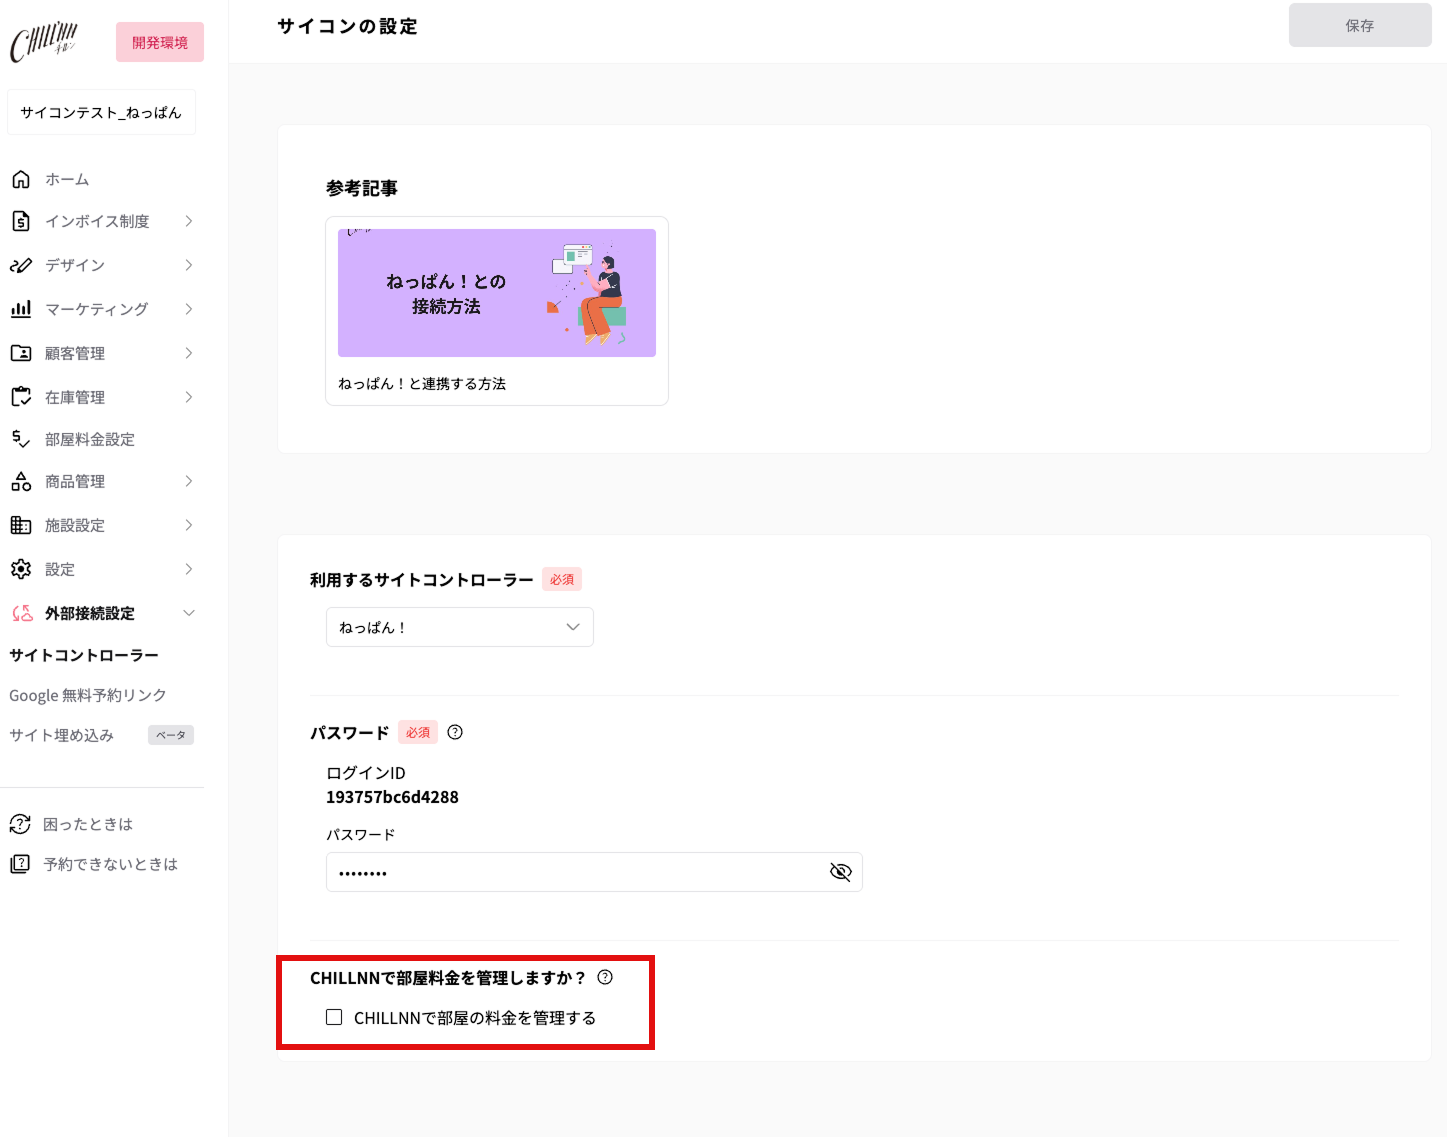Screen dimensions: 1447x1137
Task: Click the help icon beside 困ったときは
Action: tap(20, 824)
